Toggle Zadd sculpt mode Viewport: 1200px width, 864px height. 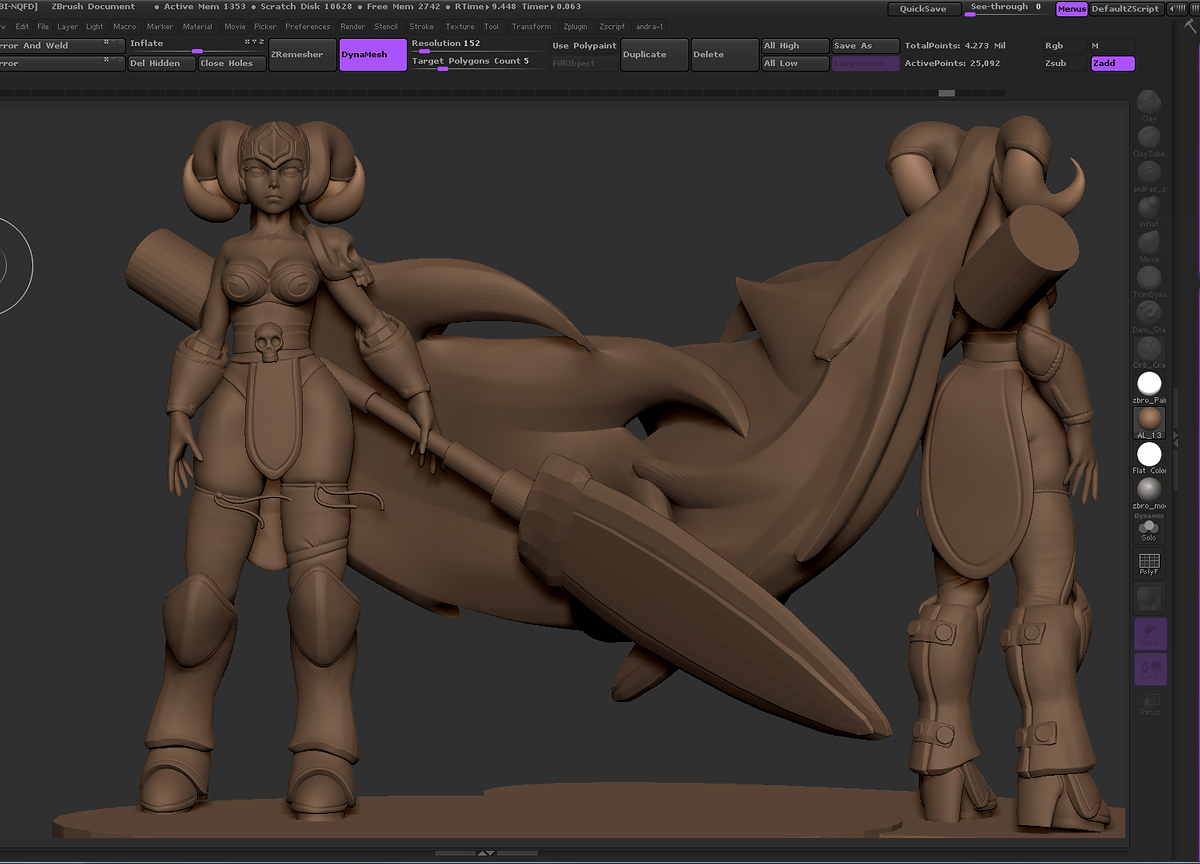click(1113, 63)
